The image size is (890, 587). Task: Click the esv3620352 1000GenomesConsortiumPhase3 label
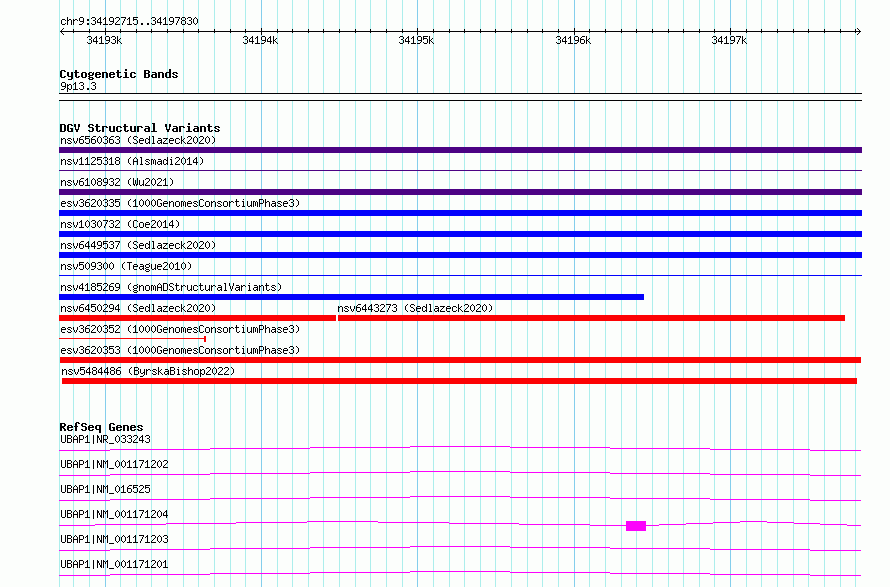tap(180, 329)
